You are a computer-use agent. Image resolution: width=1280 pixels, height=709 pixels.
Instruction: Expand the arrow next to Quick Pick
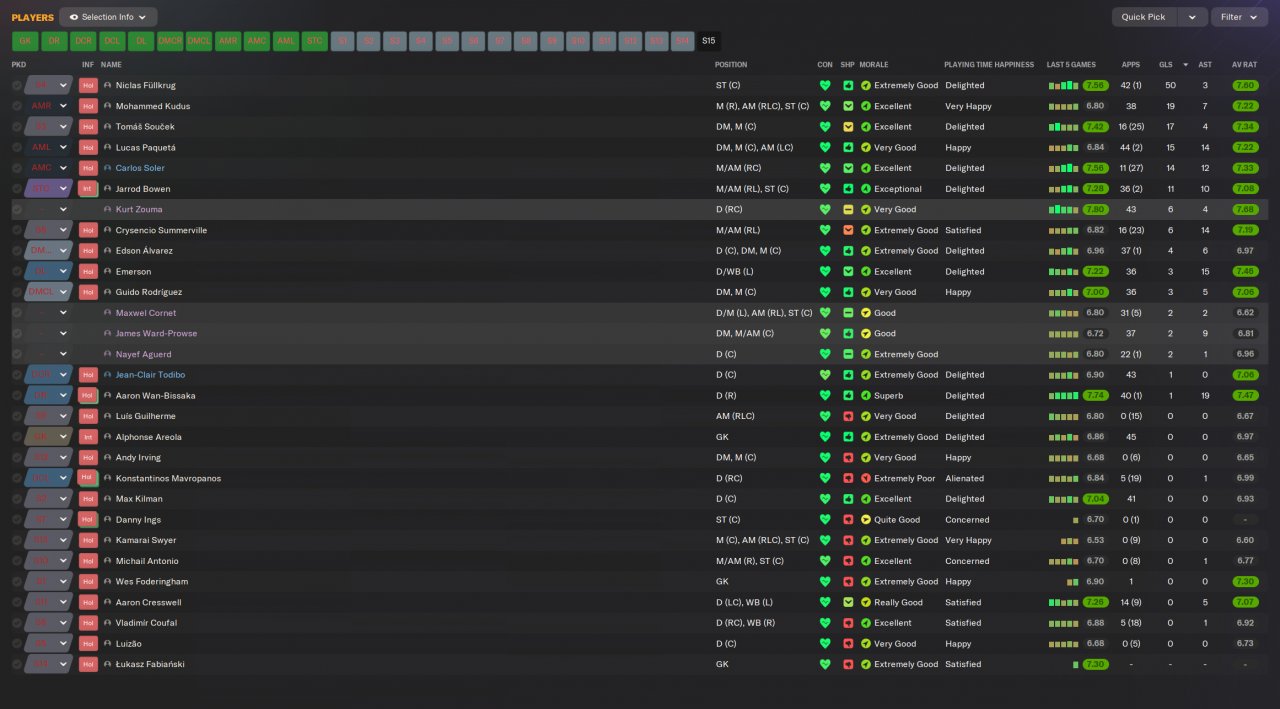click(1192, 17)
